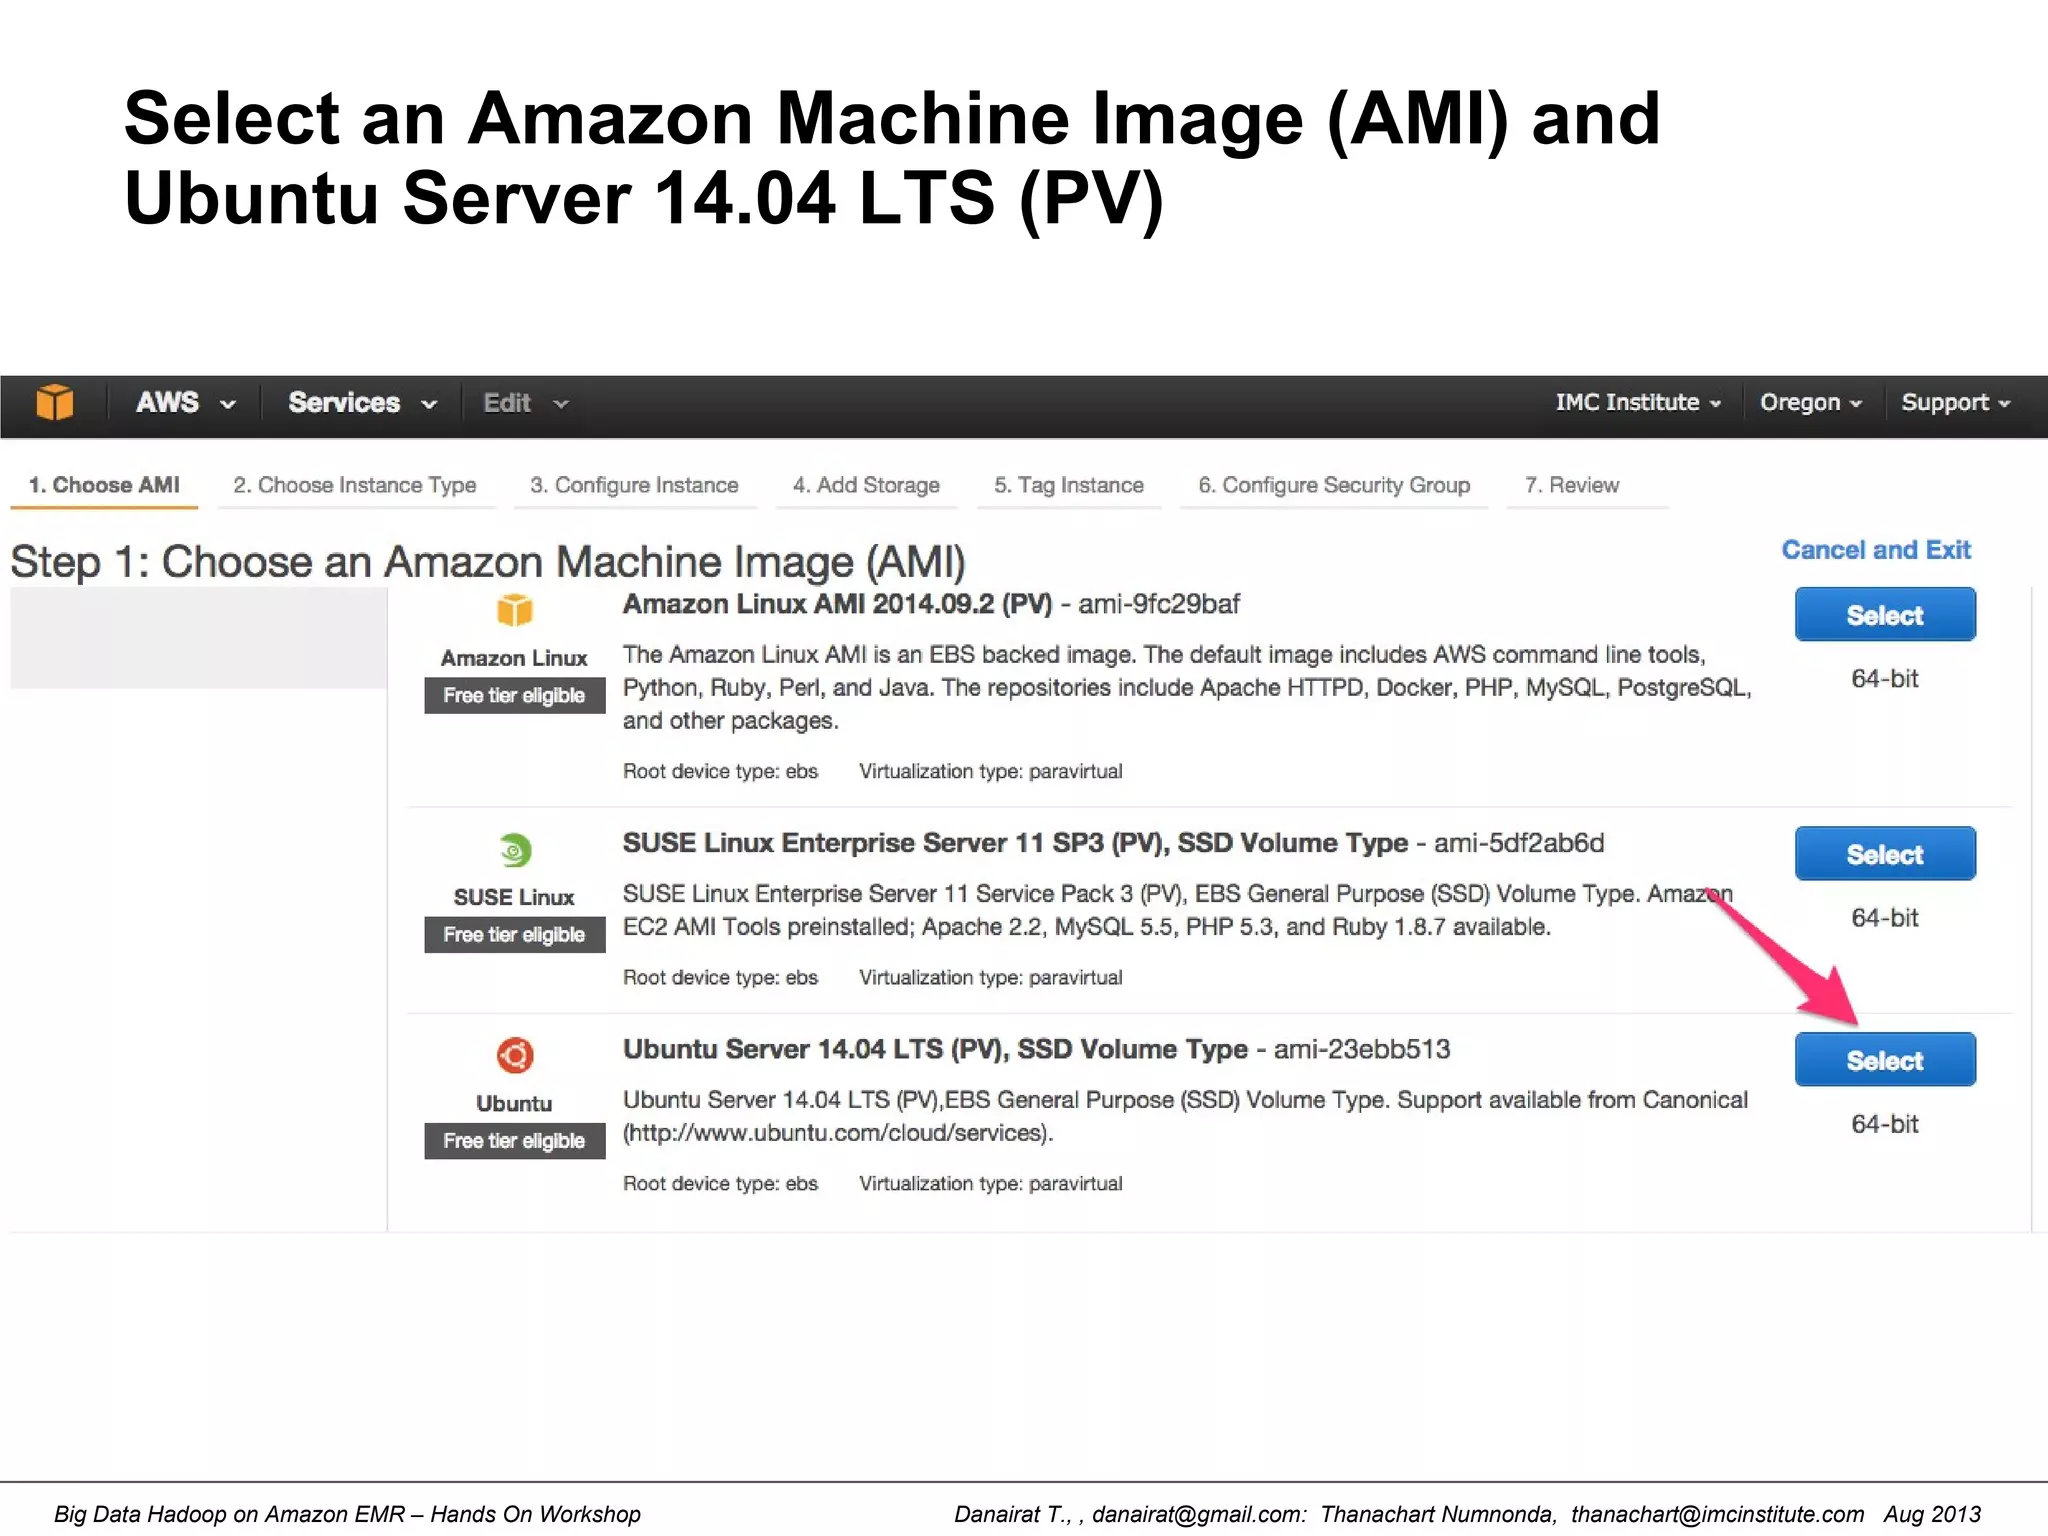
Task: Click 'Root device type: ebs' in the Amazon Linux row
Action: pyautogui.click(x=720, y=771)
